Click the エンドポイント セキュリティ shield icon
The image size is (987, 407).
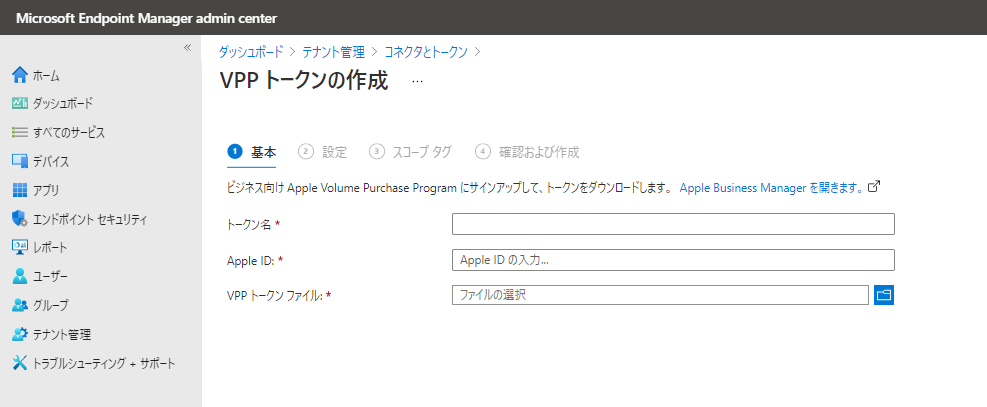[20, 219]
